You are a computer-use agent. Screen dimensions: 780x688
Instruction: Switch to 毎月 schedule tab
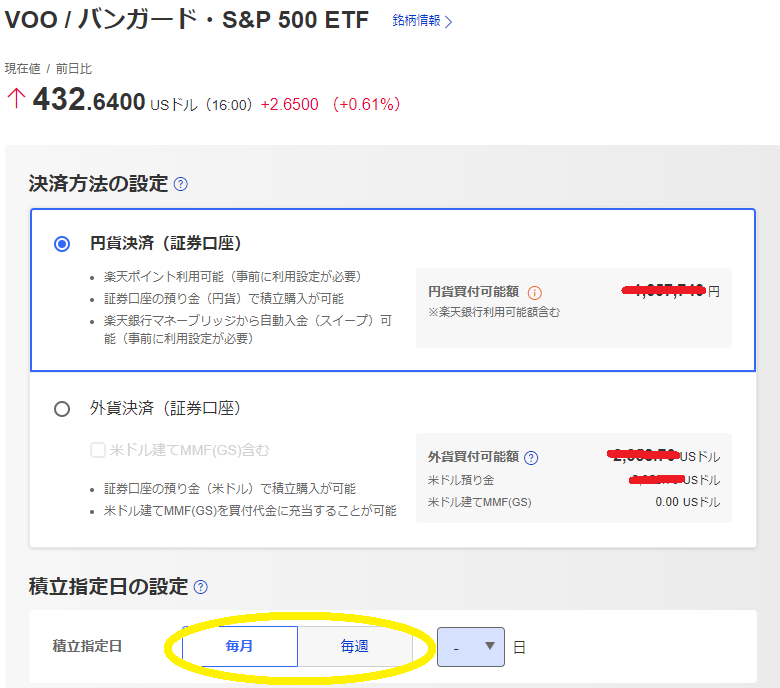[x=240, y=646]
